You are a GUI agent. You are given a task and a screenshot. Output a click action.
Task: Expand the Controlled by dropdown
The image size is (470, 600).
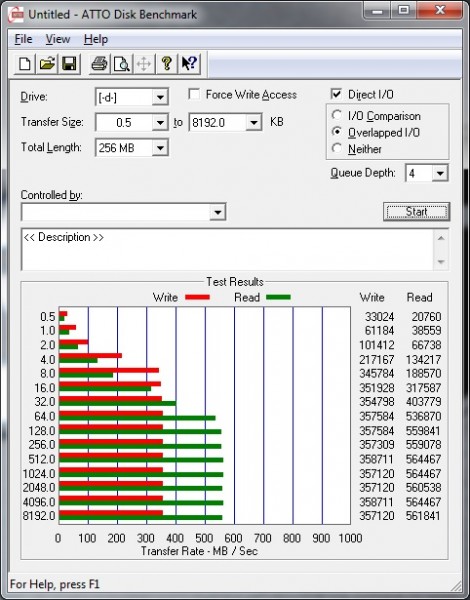coord(217,212)
